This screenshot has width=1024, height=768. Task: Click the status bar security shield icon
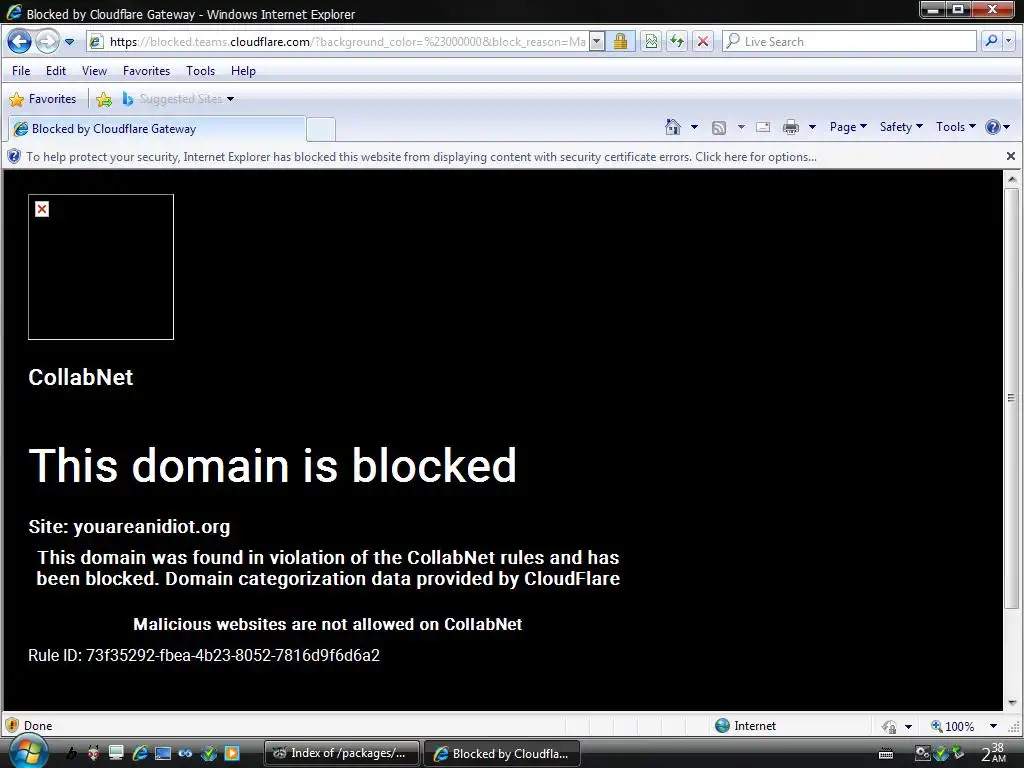pos(12,726)
